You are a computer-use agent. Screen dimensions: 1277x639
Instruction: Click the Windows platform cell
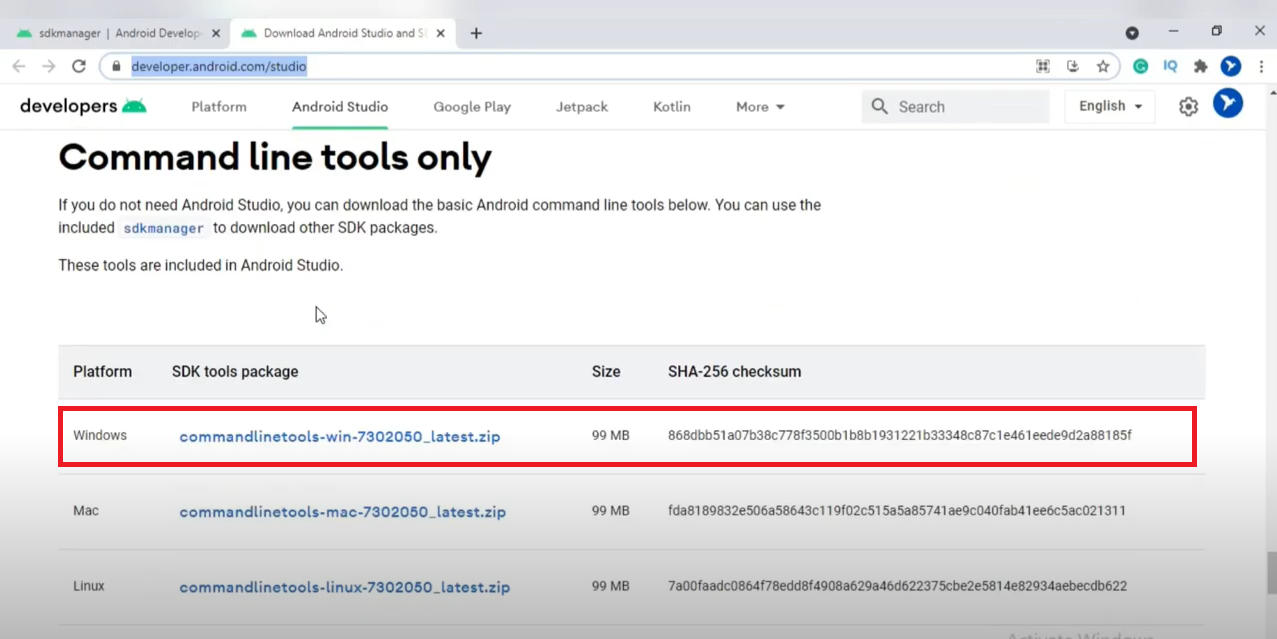click(x=100, y=435)
